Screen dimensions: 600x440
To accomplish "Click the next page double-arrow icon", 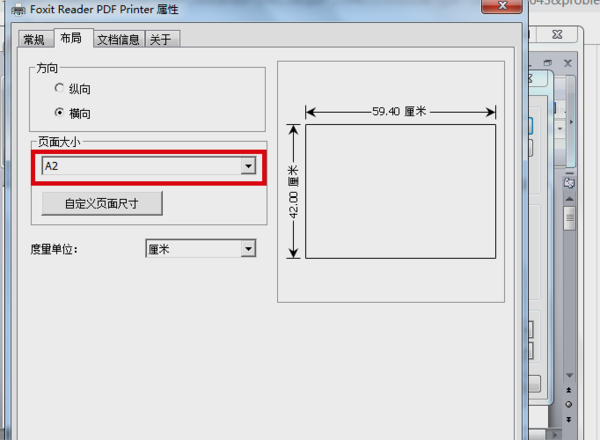I will click(569, 419).
